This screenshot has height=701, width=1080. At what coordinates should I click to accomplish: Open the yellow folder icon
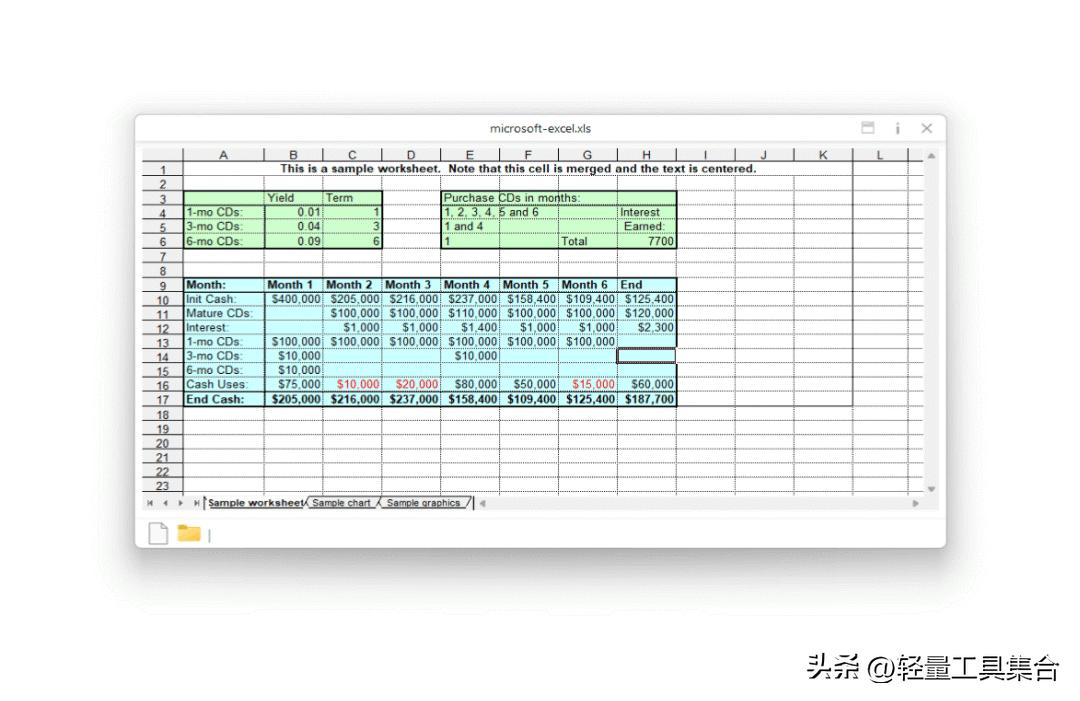tap(189, 532)
